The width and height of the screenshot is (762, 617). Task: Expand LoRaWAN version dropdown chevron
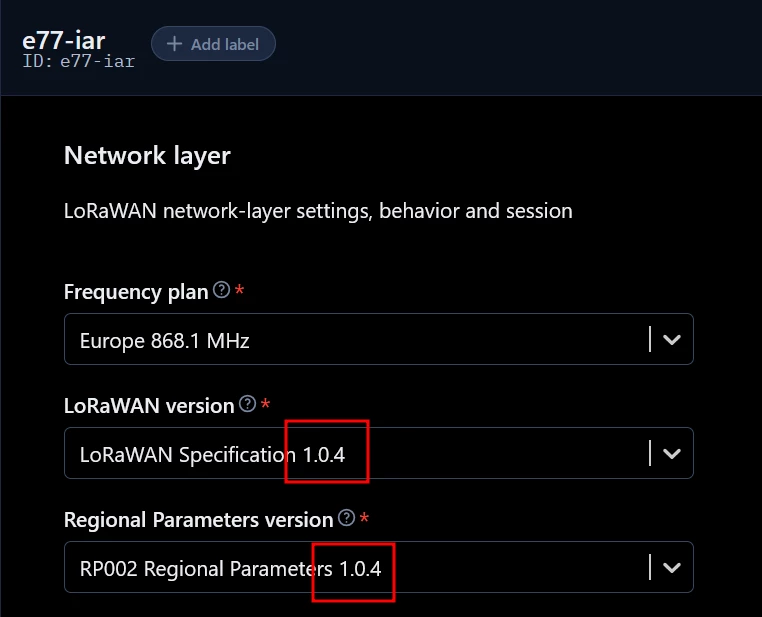672,453
